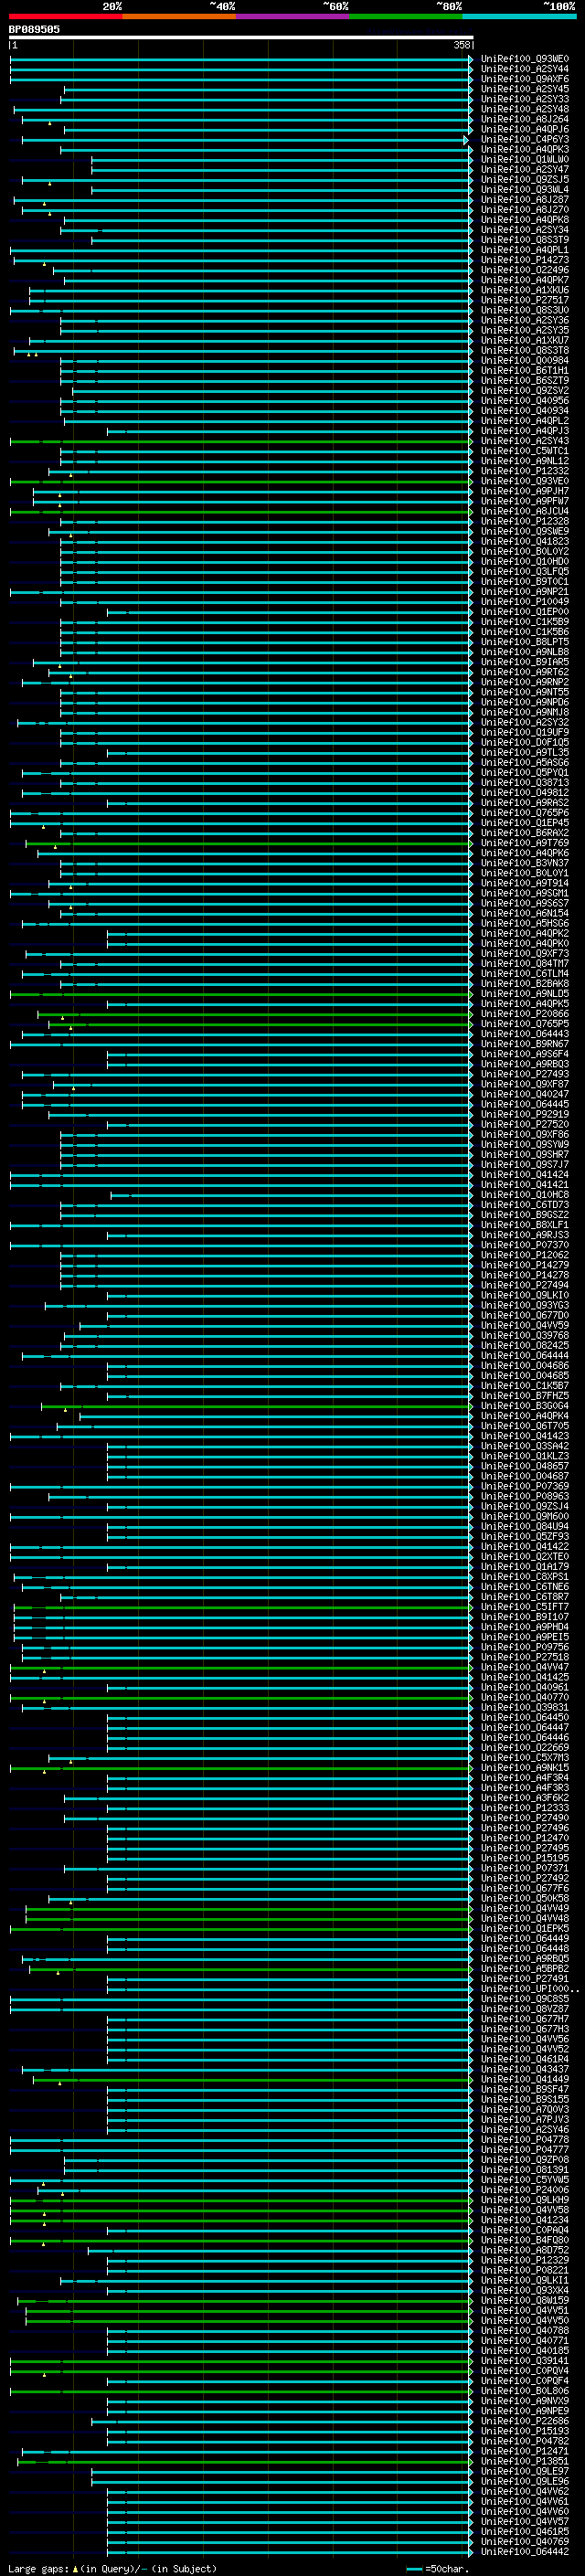
Task: Select label UniRef100_P27520
Action: point(525,1125)
